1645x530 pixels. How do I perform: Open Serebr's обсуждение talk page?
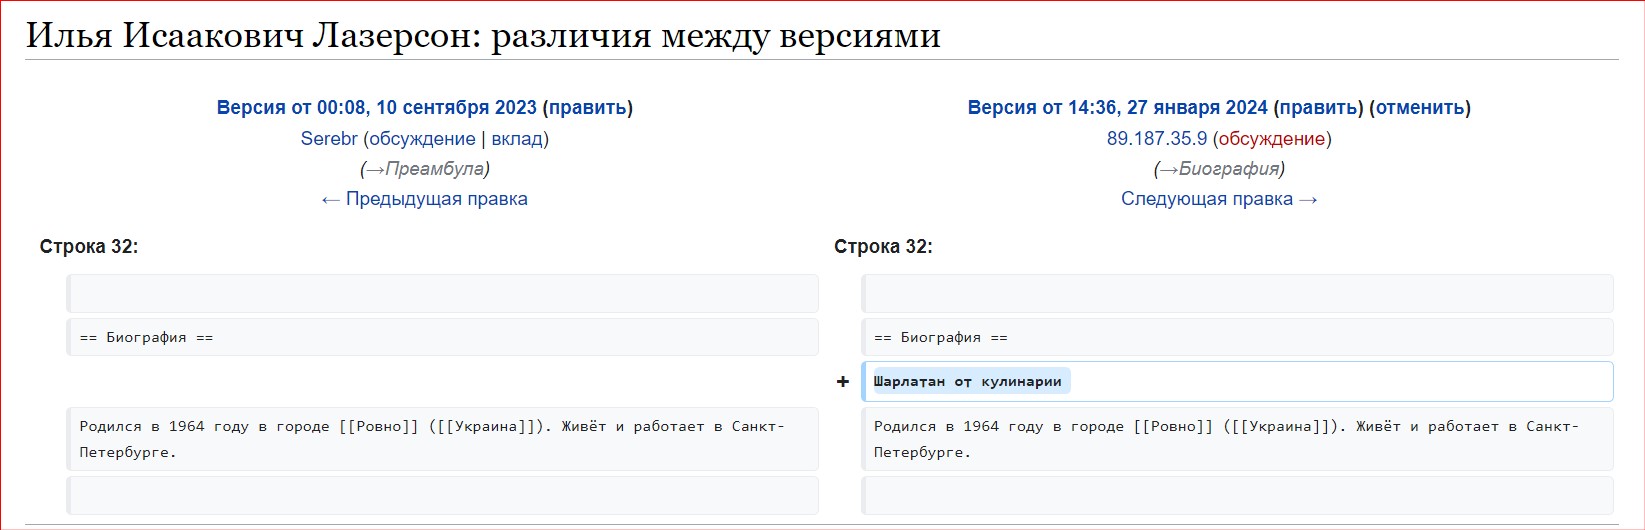click(x=422, y=139)
